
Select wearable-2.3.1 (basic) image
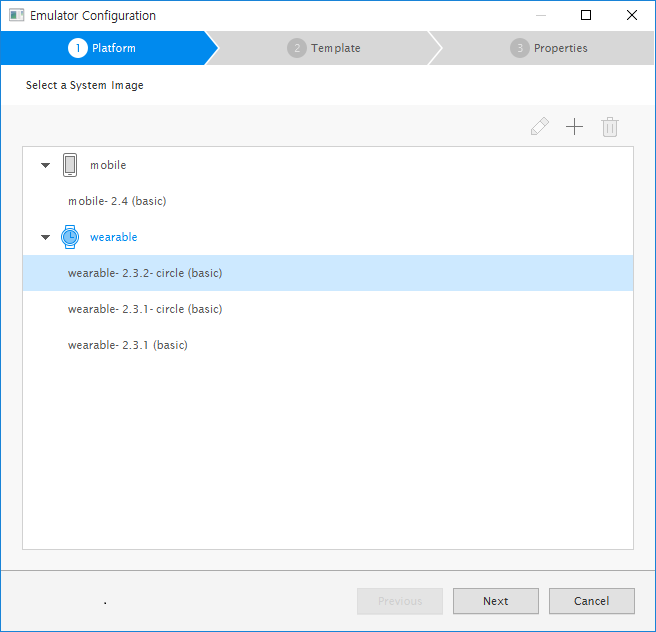[x=128, y=345]
